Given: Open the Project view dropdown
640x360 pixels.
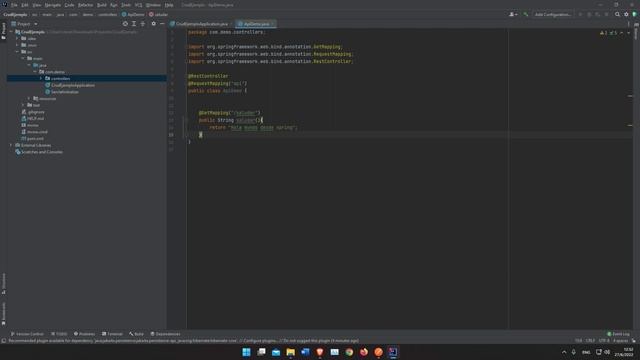Looking at the screenshot, I should pyautogui.click(x=24, y=24).
